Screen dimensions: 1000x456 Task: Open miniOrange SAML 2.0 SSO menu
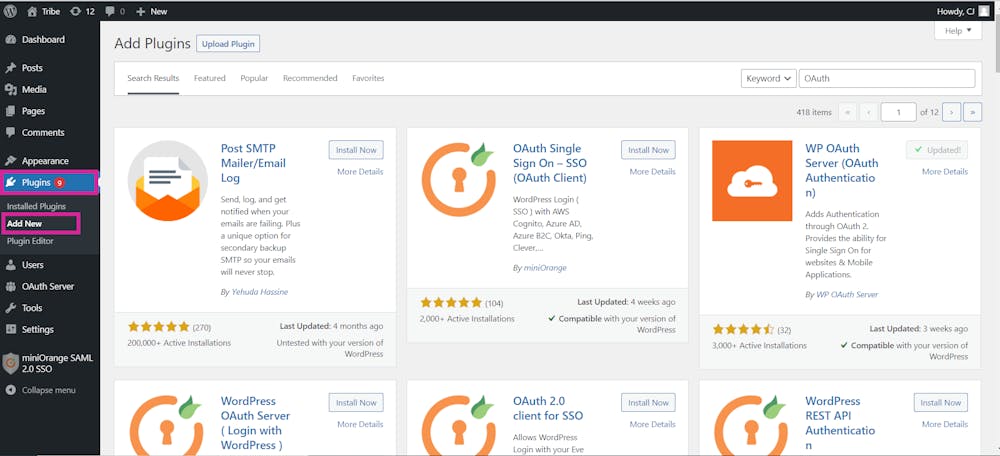point(50,364)
